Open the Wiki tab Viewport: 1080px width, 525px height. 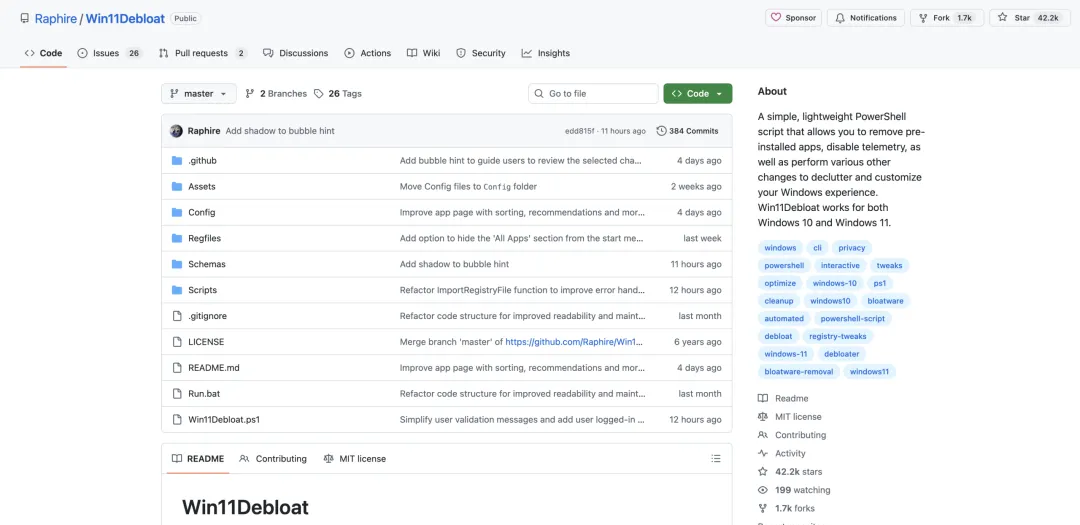(424, 53)
